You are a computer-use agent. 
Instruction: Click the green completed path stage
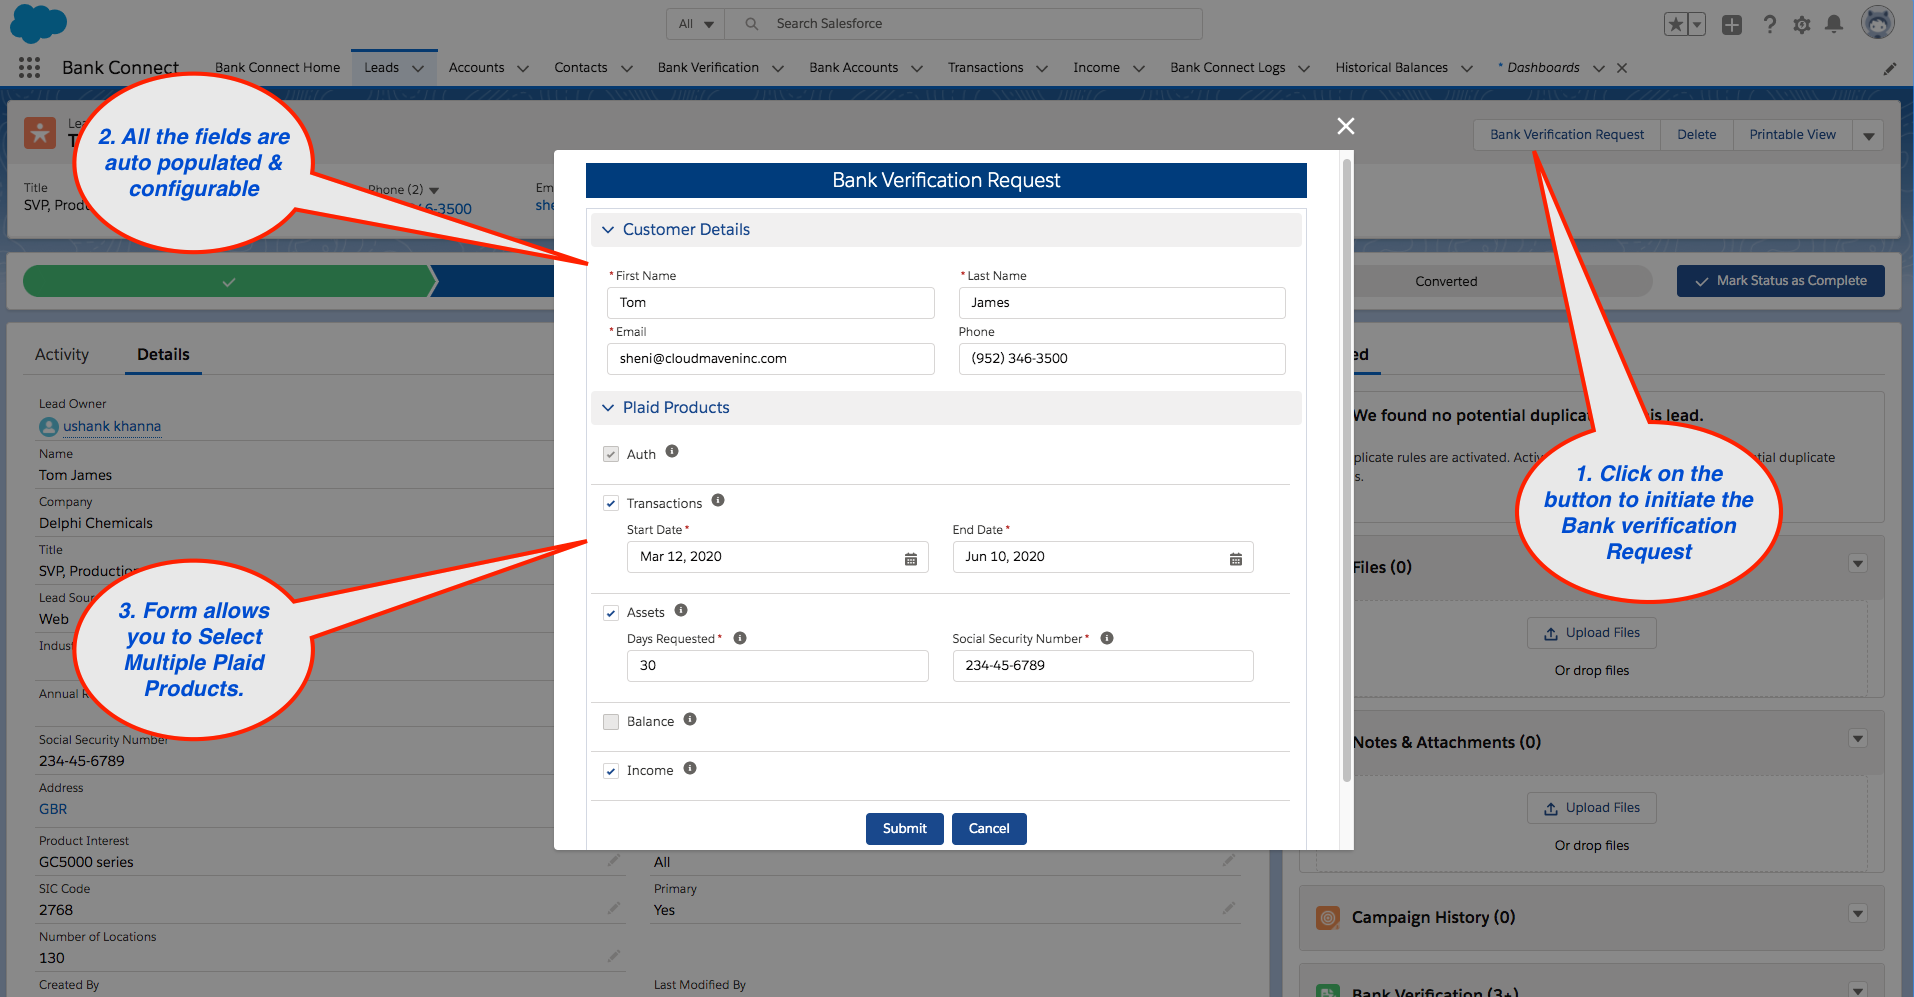tap(230, 281)
